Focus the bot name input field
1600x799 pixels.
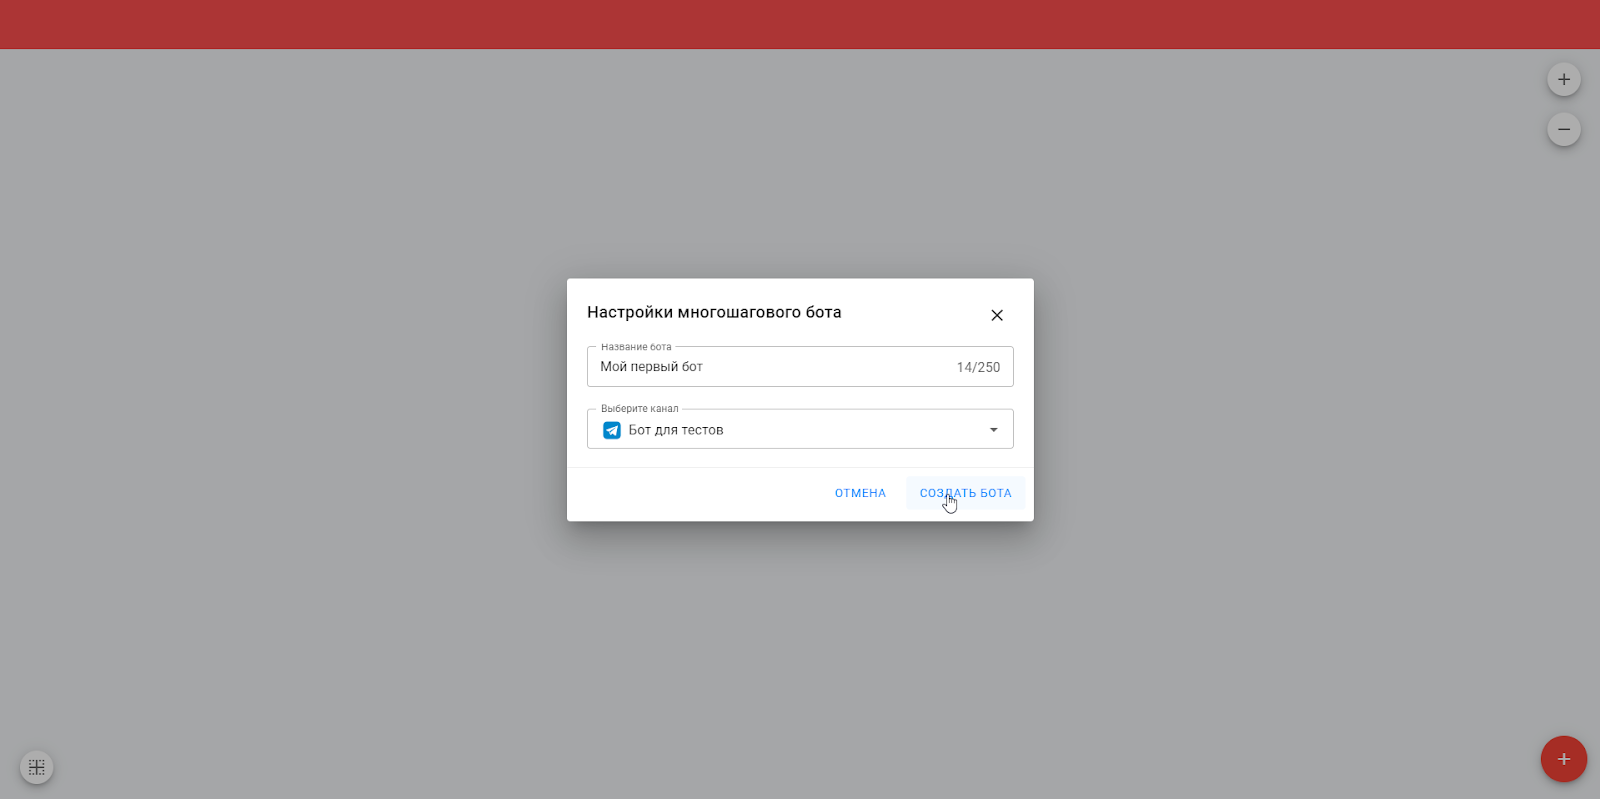(820, 367)
